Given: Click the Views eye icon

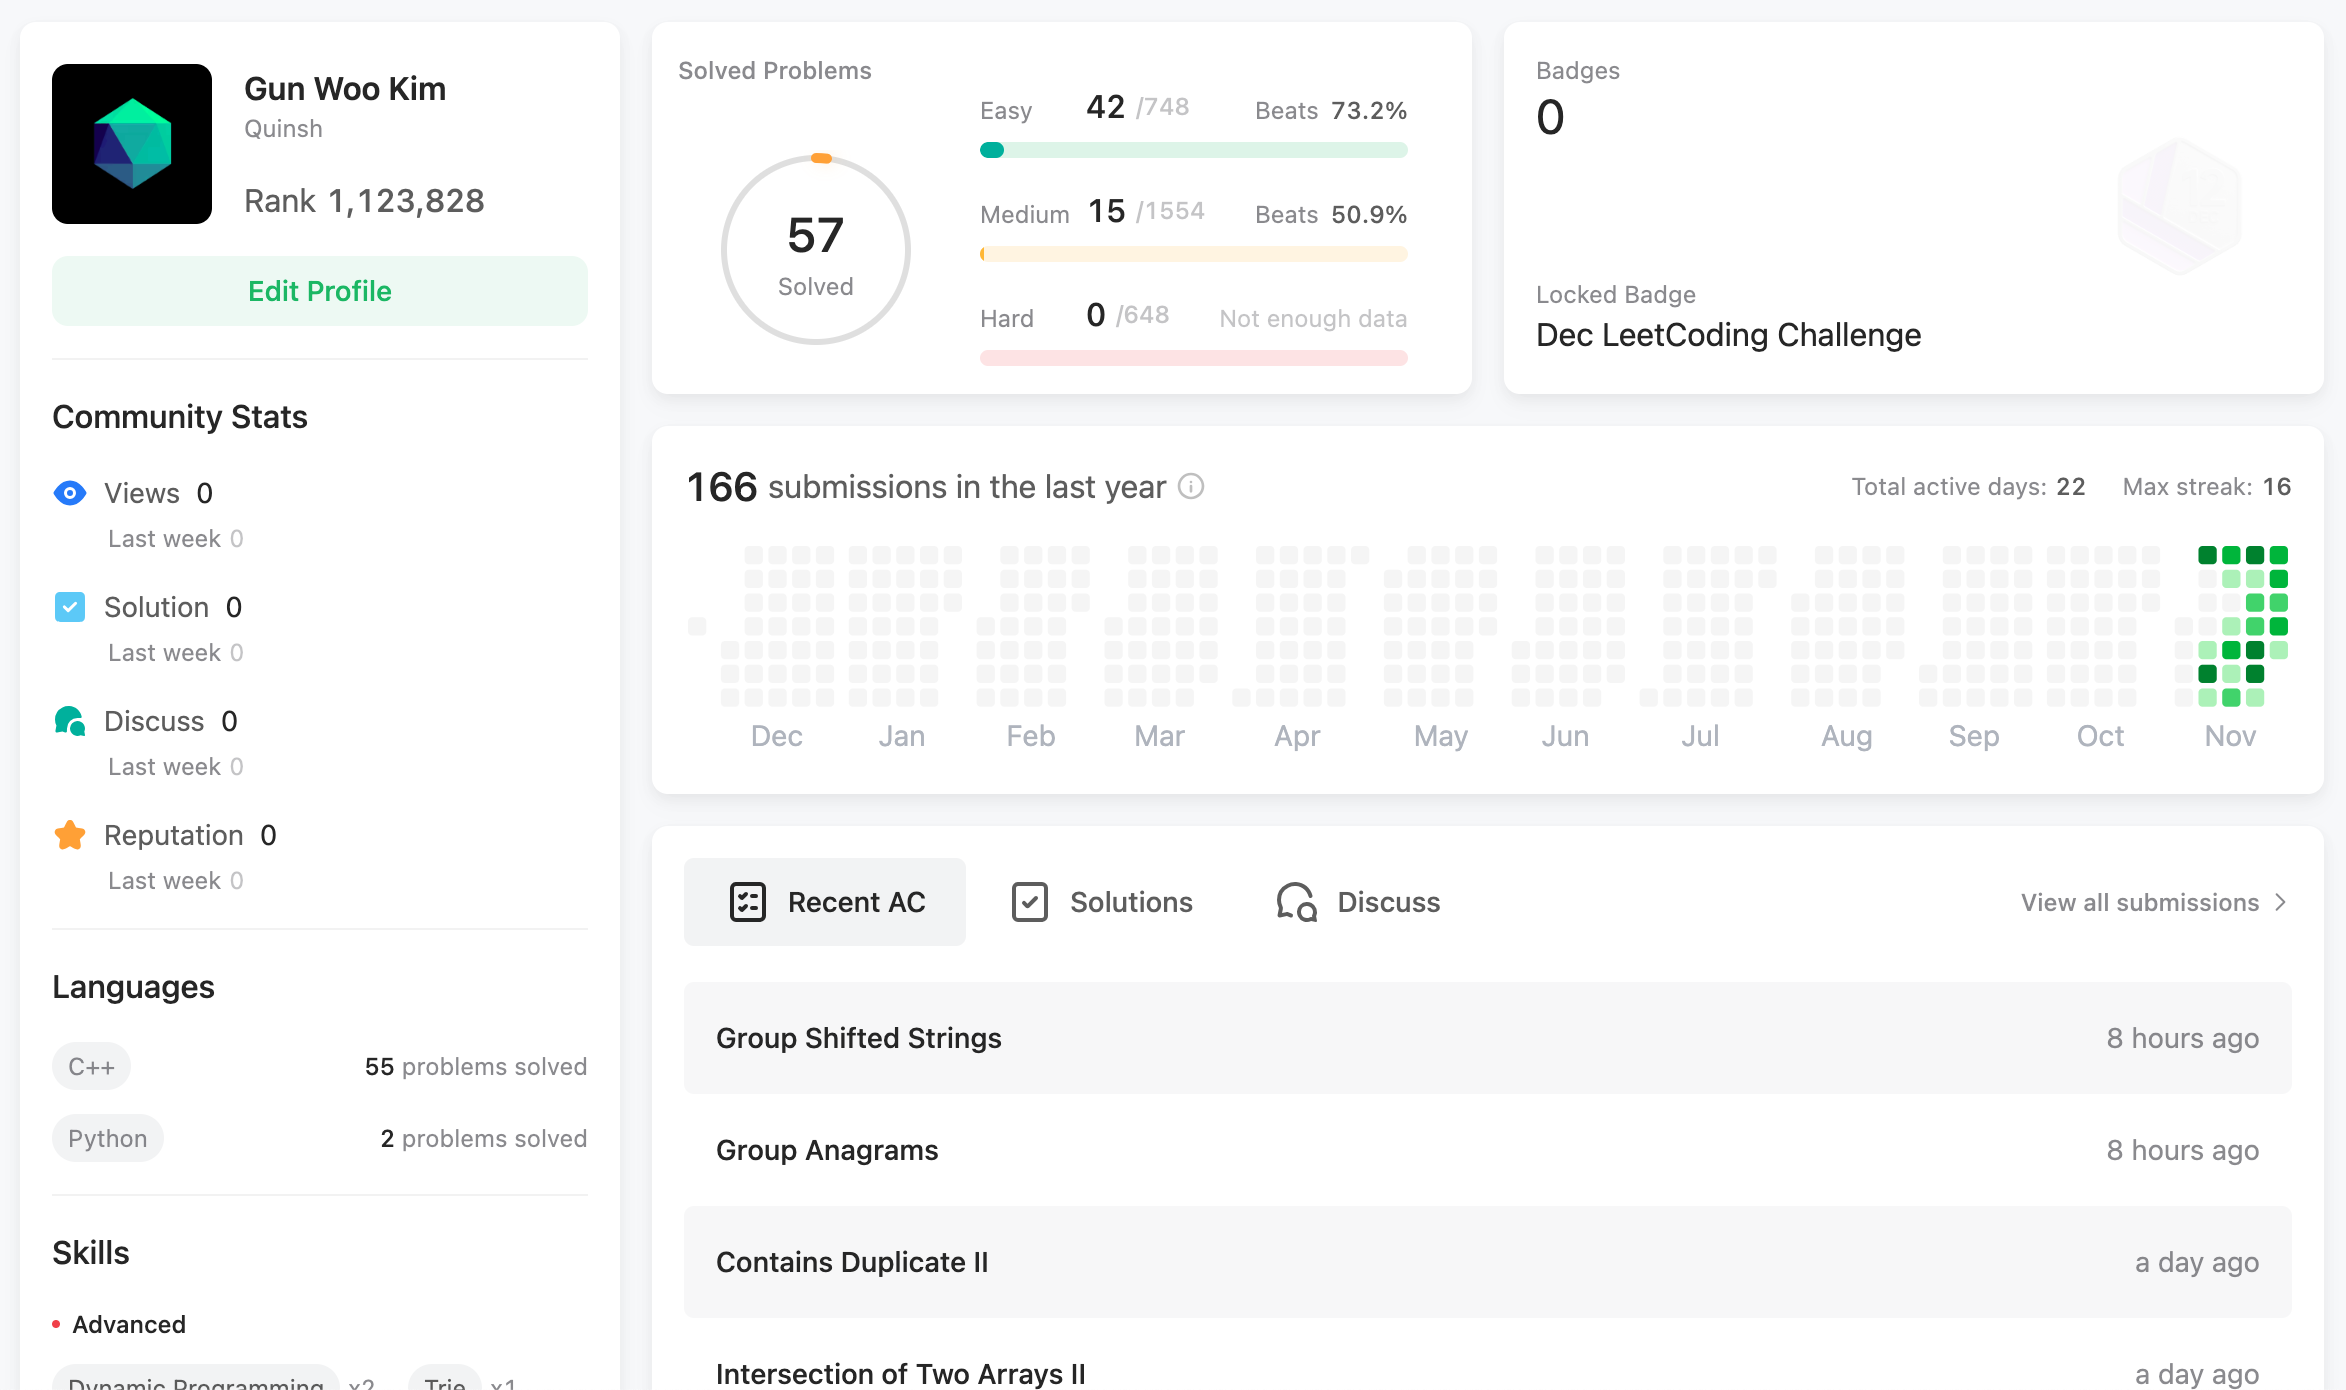Looking at the screenshot, I should 70,493.
